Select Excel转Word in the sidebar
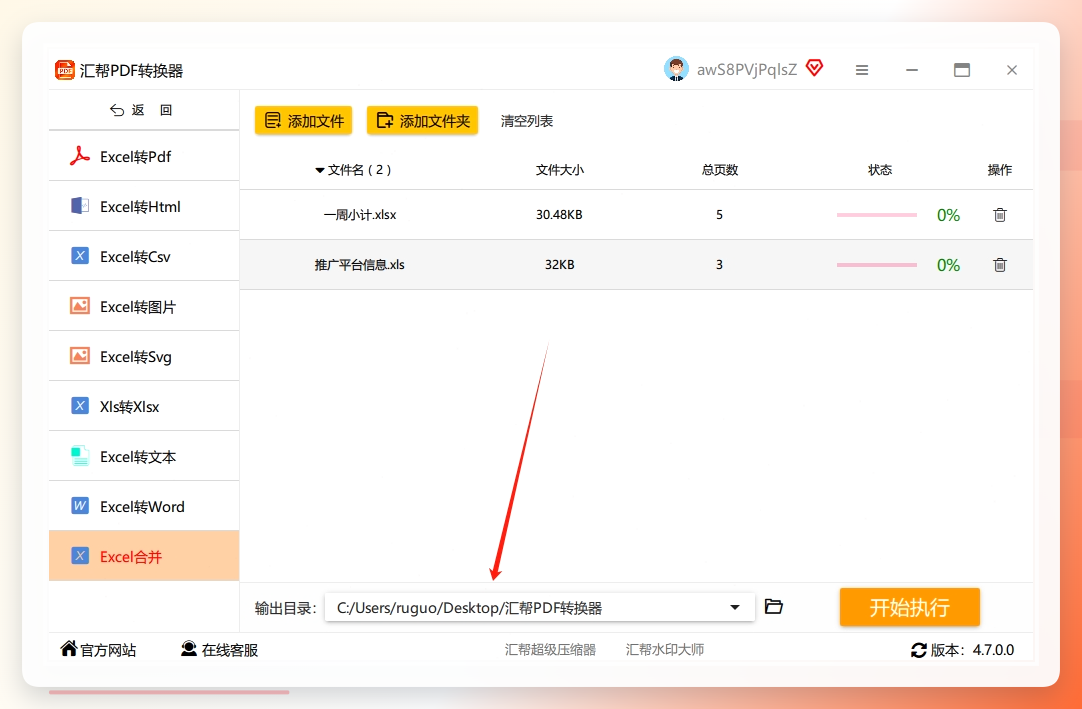The image size is (1082, 709). pos(144,506)
